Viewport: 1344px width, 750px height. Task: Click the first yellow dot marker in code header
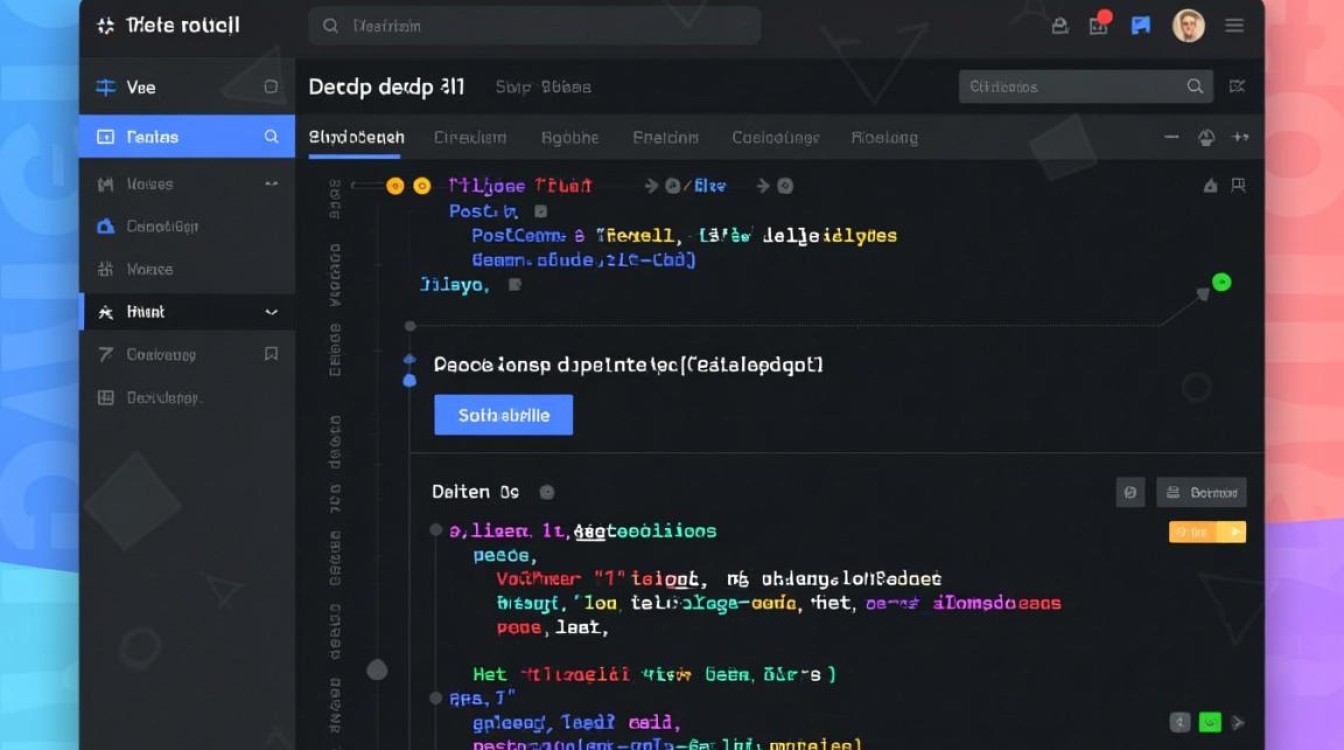395,186
